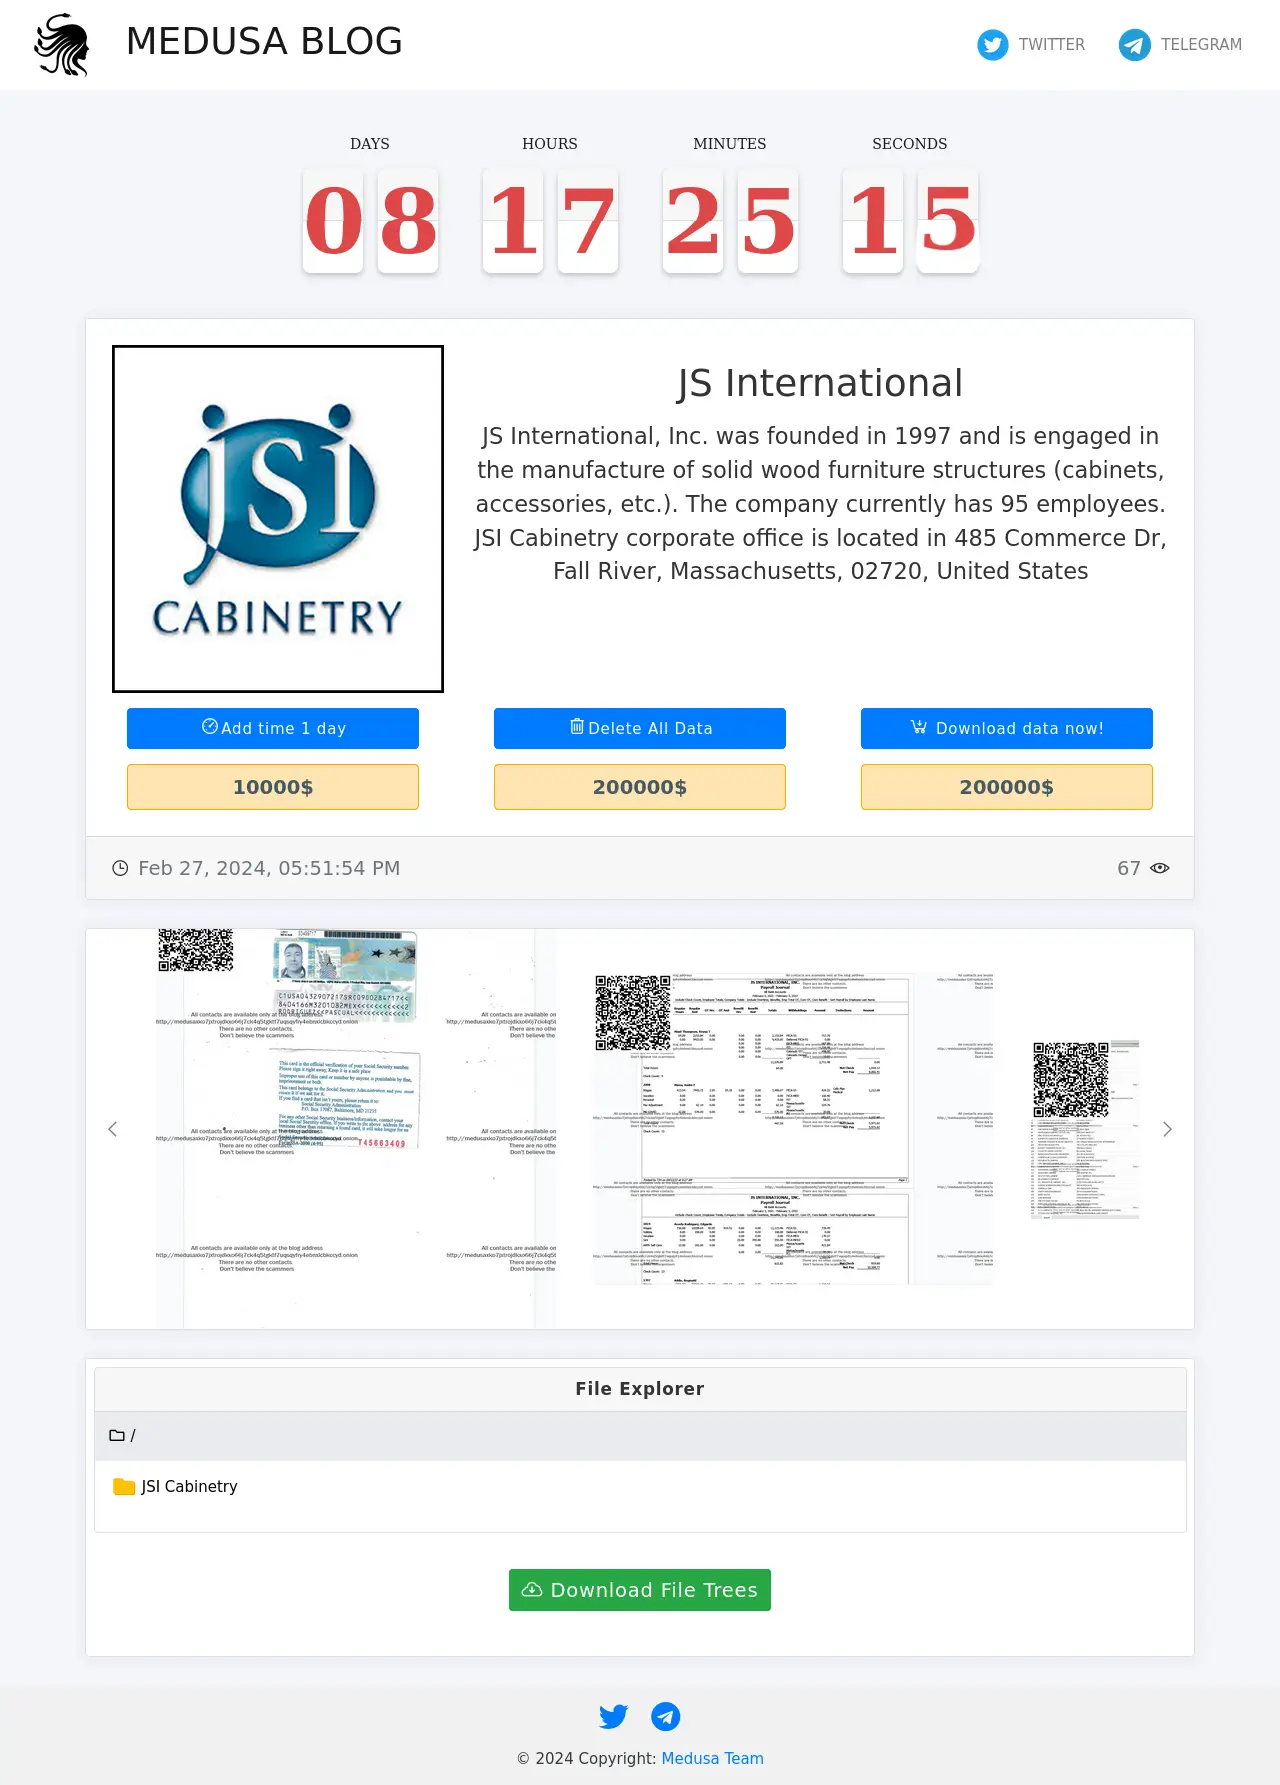The image size is (1280, 1785).
Task: Click the TELEGRAM text link in top navigation
Action: (1201, 45)
